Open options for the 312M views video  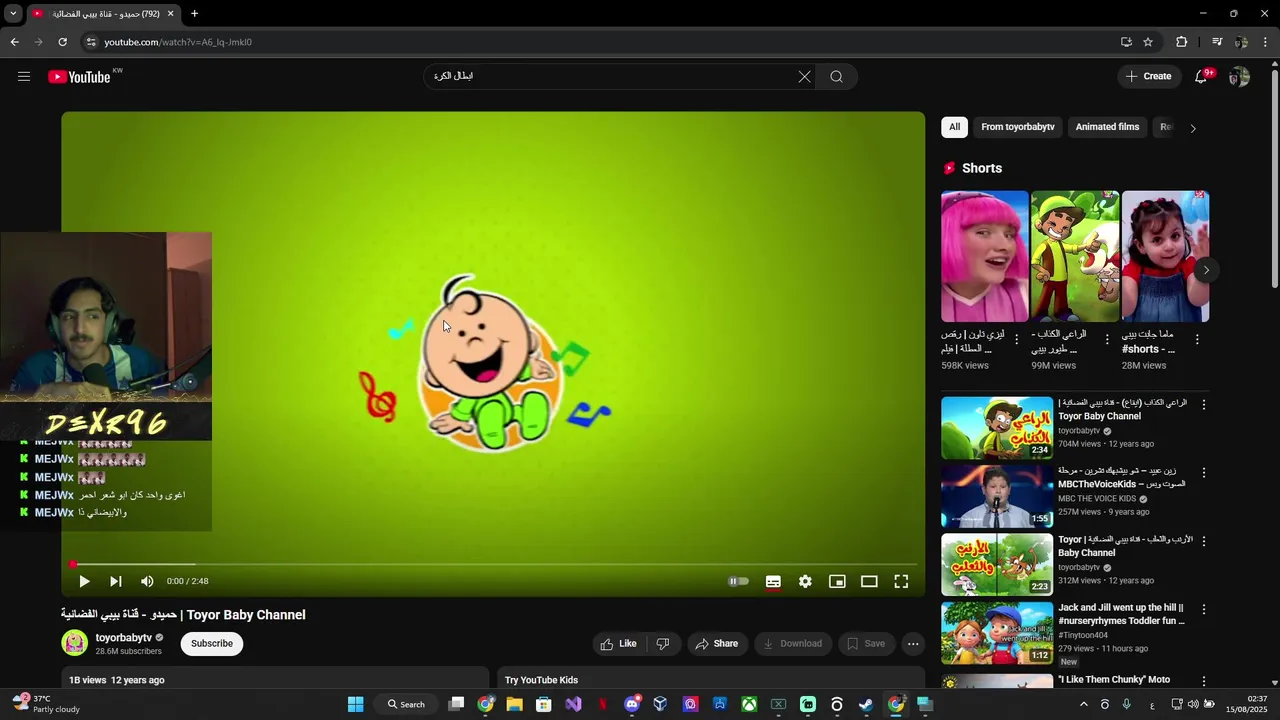coord(1204,541)
